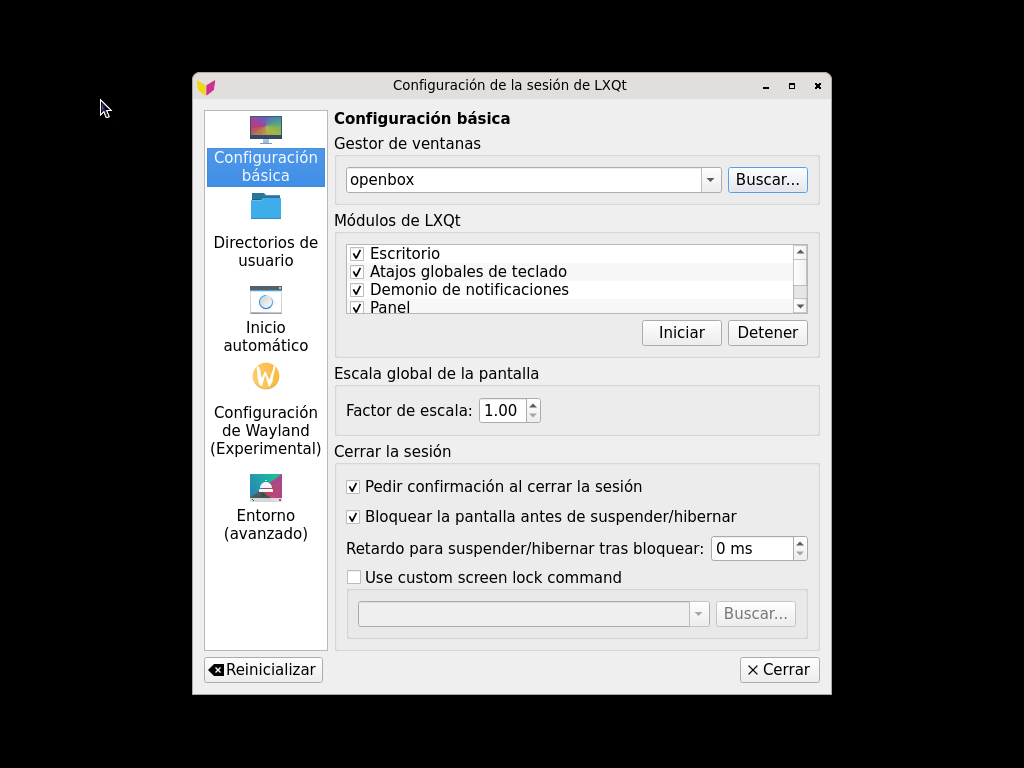Expand the window manager openbox dropdown
1024x768 pixels.
tap(711, 180)
